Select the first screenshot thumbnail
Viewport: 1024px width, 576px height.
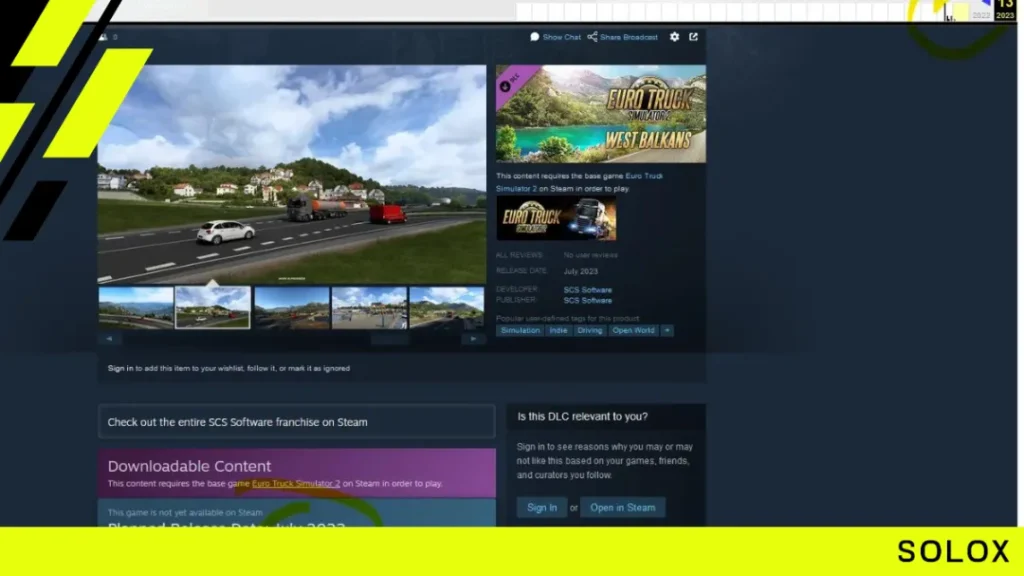tap(136, 308)
